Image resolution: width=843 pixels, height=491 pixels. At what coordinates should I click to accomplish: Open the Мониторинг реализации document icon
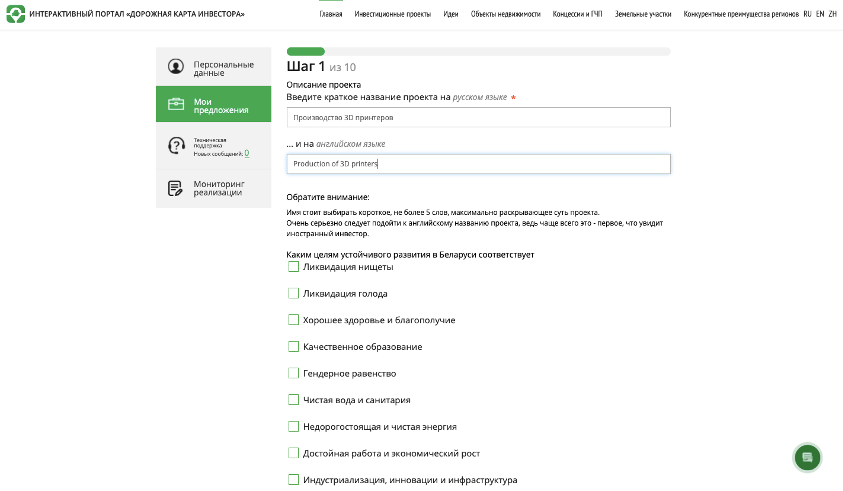click(x=175, y=188)
